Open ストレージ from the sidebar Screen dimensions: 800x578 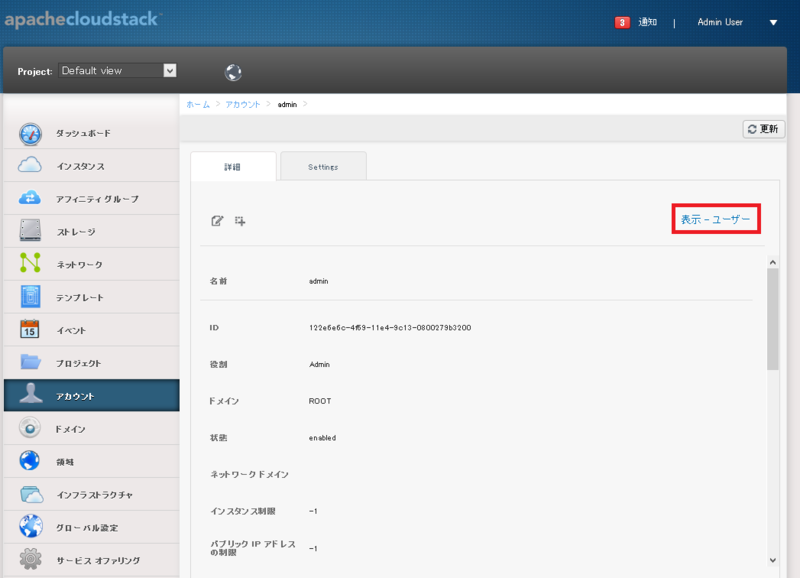(30, 232)
